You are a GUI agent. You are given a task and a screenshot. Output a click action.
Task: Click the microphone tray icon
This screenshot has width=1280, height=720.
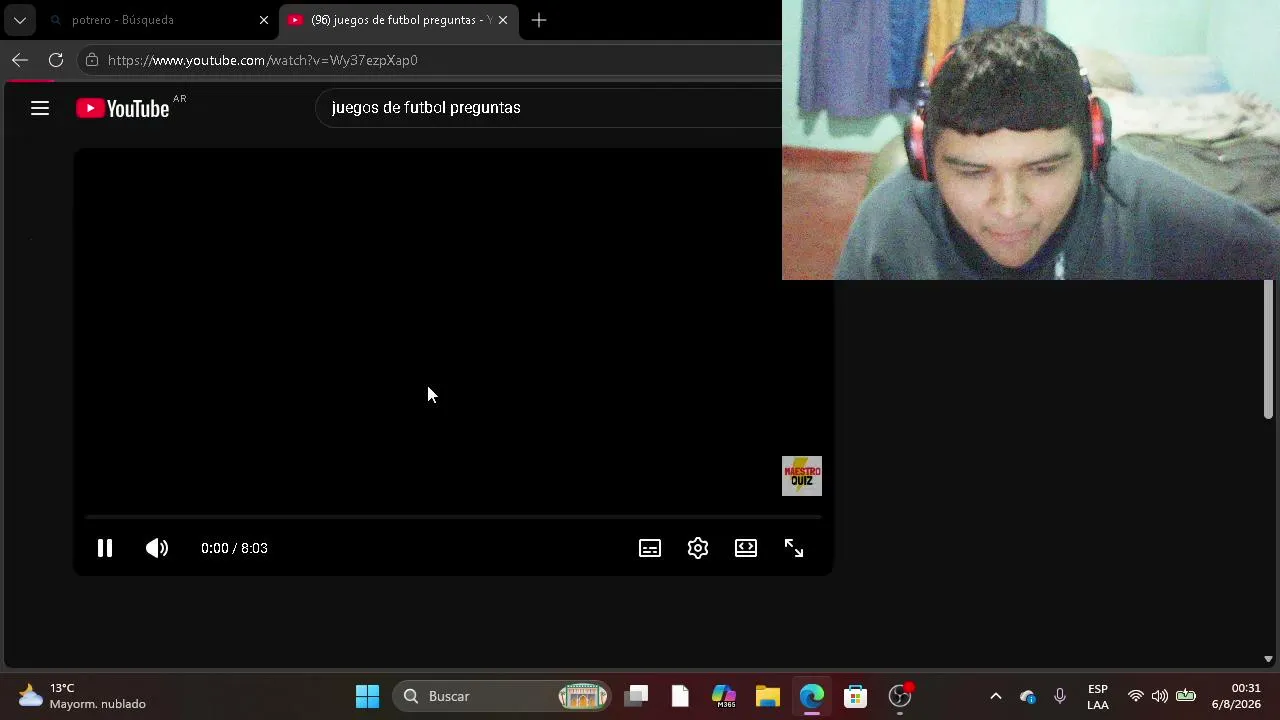point(1060,696)
